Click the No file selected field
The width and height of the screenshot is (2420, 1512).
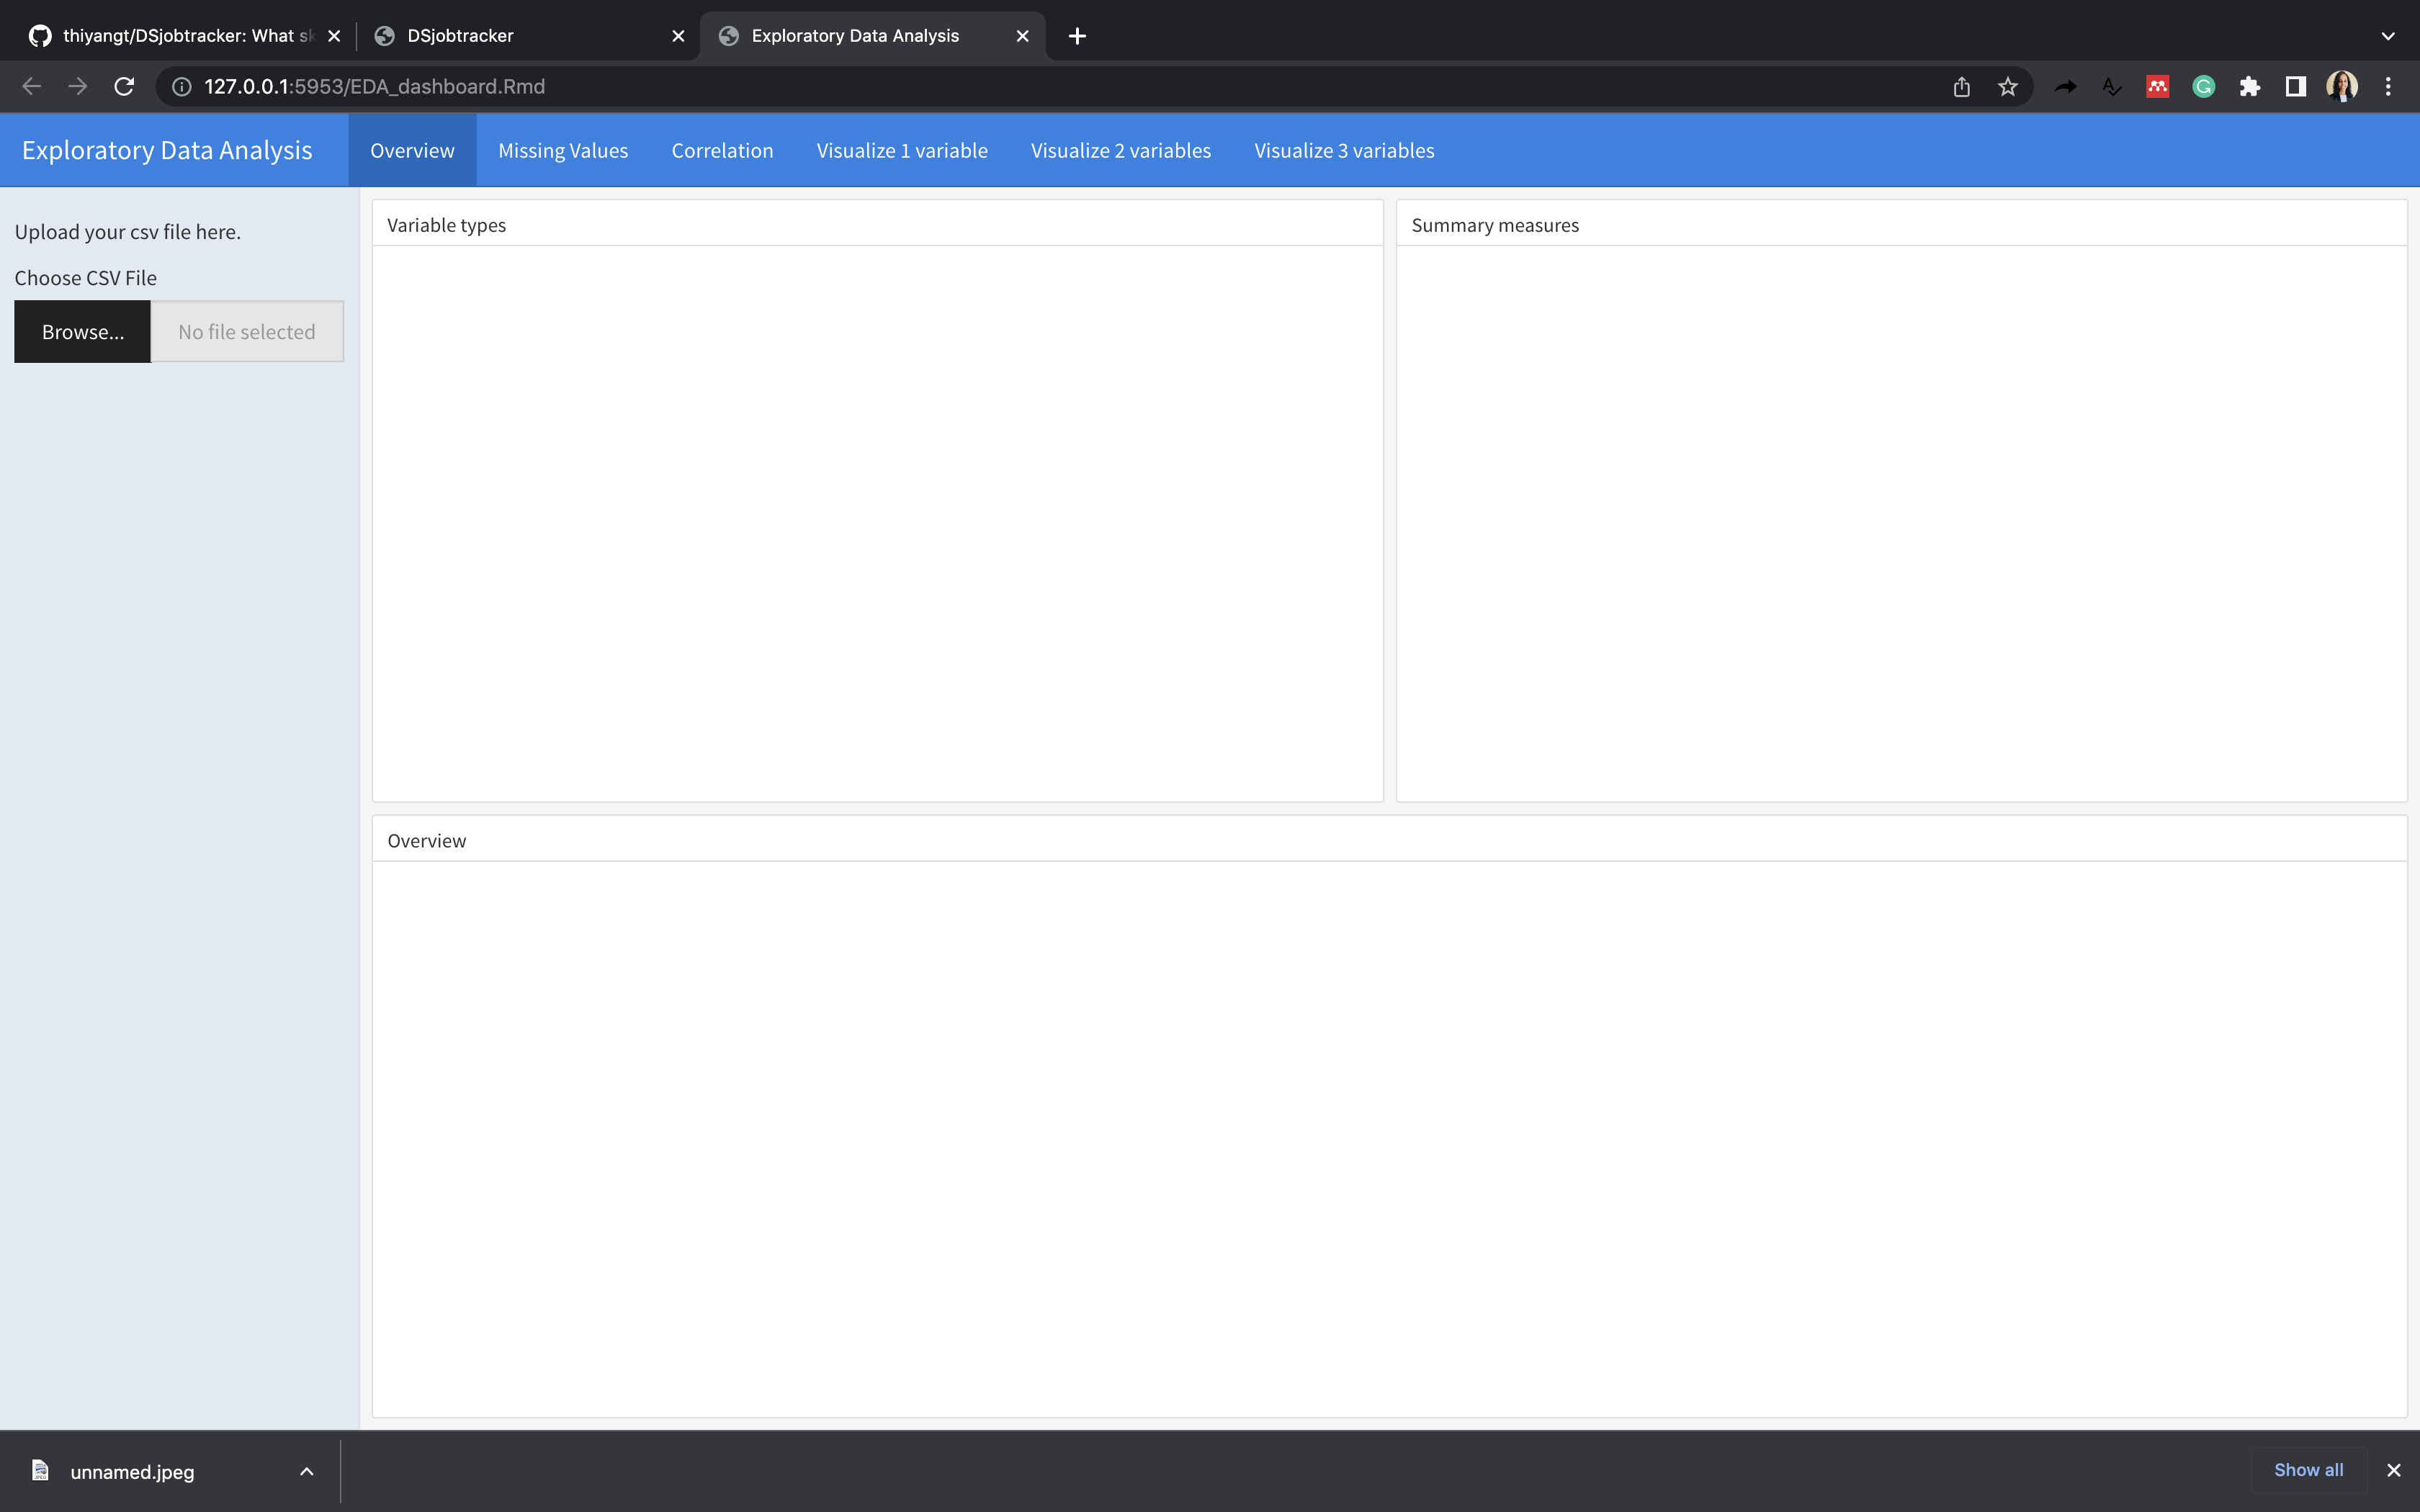click(247, 332)
